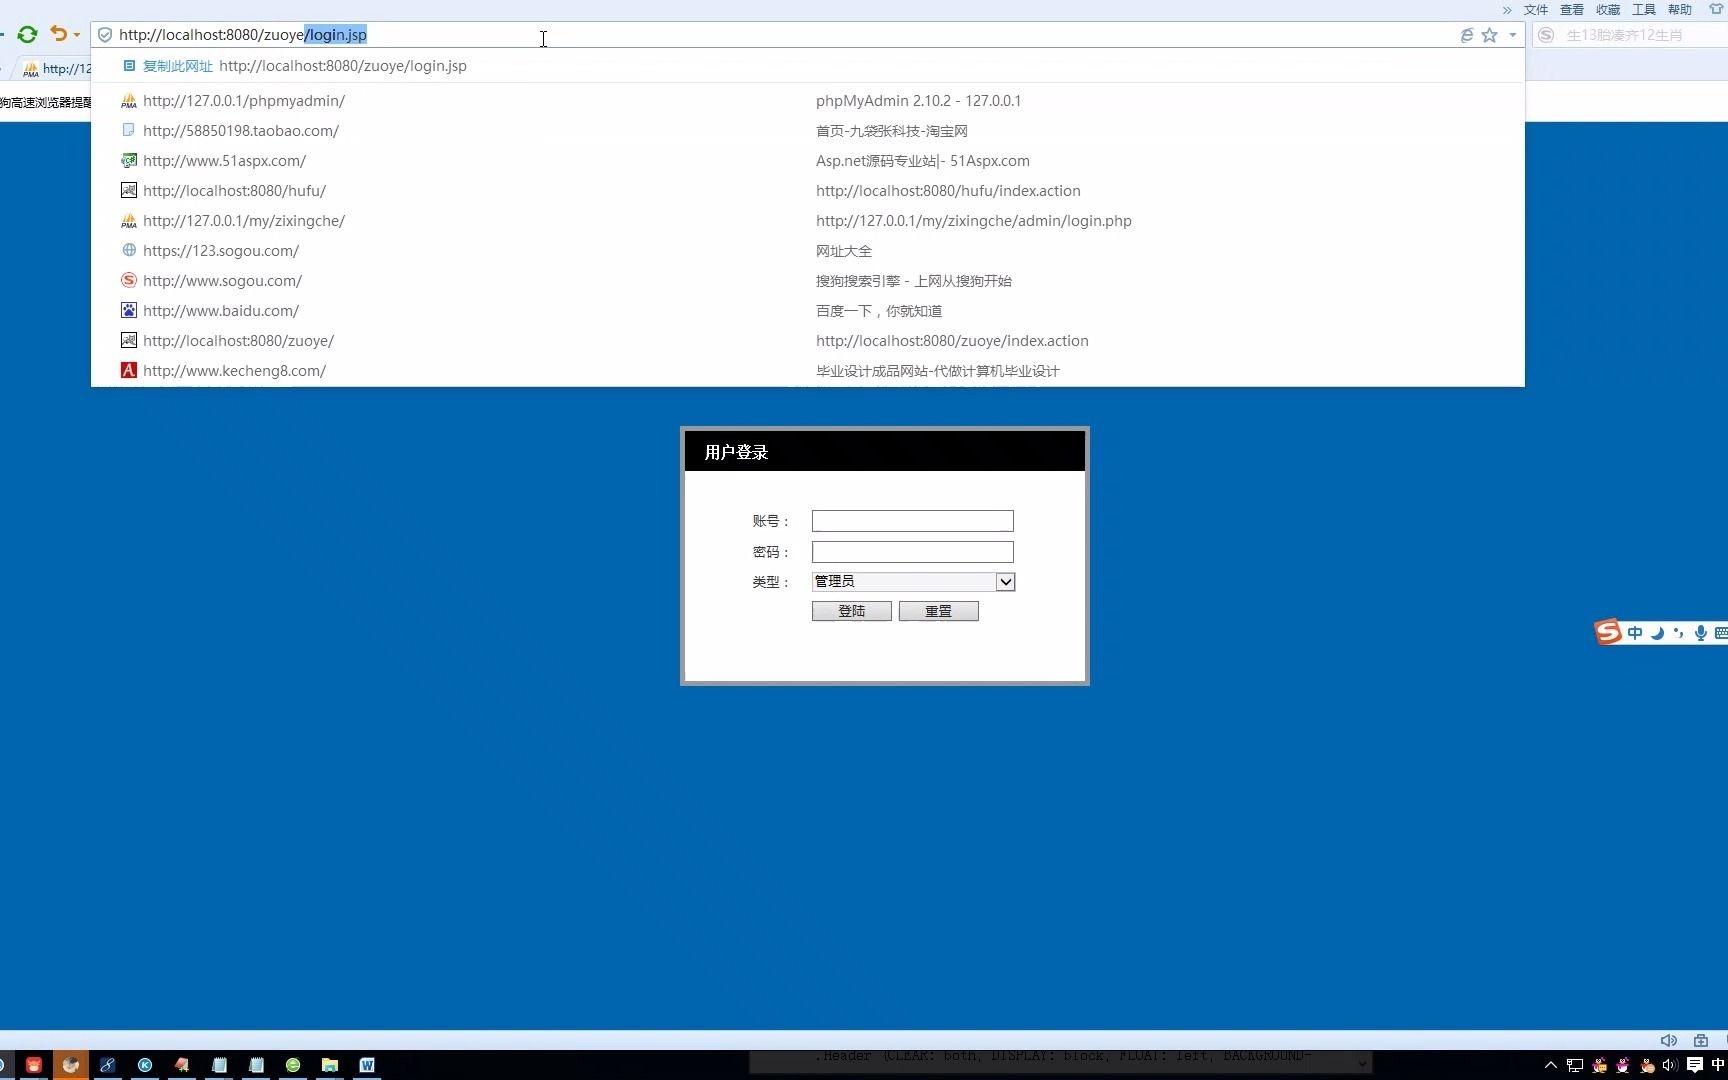Open the dropdown arrow beside the undo icon
This screenshot has width=1728, height=1080.
click(x=77, y=35)
